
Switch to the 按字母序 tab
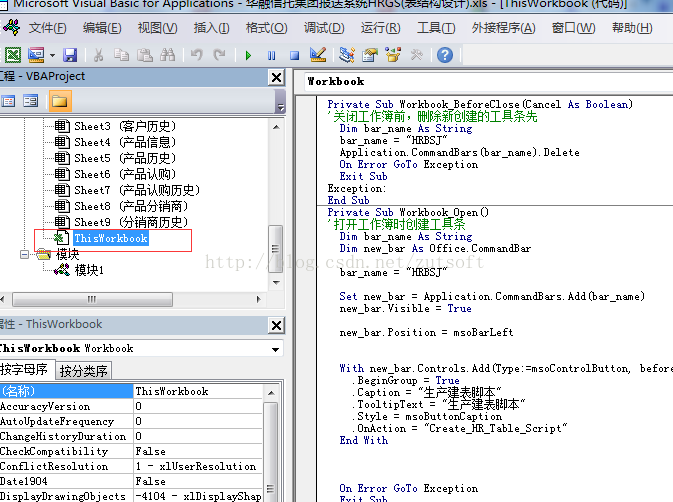coord(27,369)
